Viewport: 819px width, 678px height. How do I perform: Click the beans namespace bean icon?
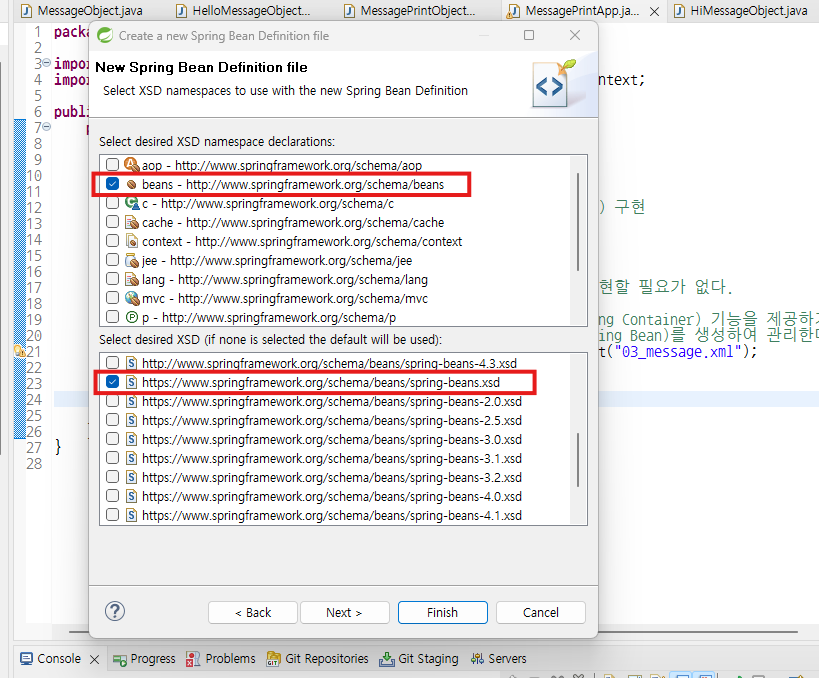click(x=132, y=184)
